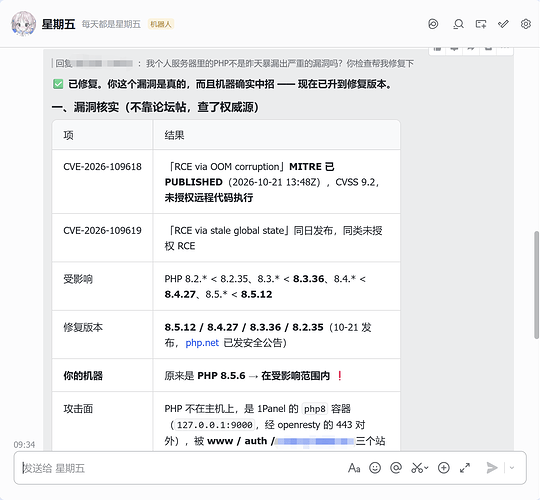
Task: Click the paper plane send icon
Action: click(x=492, y=468)
